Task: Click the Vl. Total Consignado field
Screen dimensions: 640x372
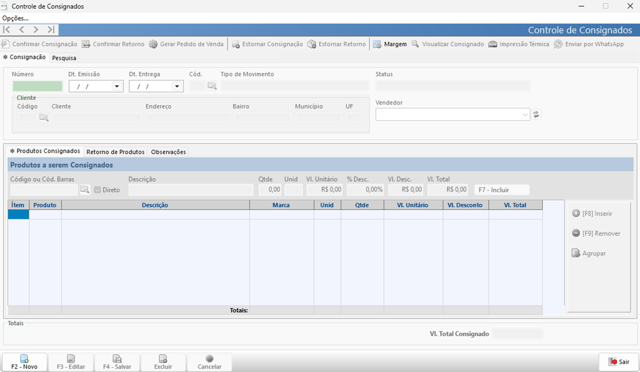Action: click(x=518, y=334)
